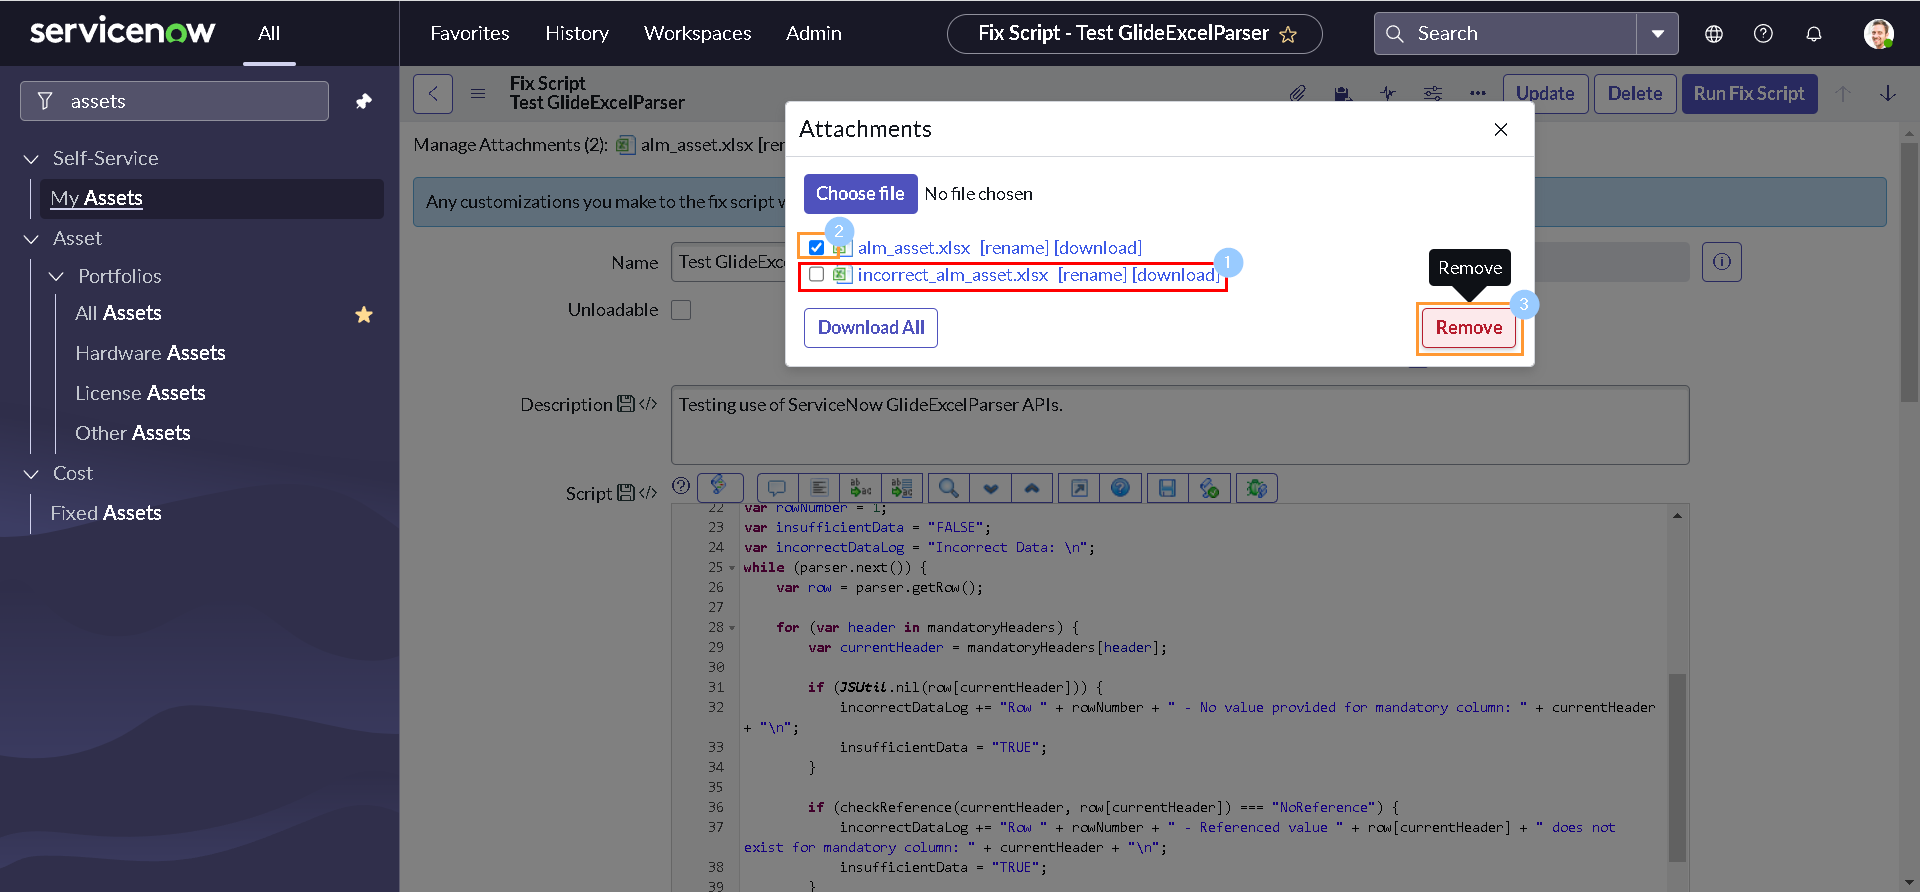Screen dimensions: 1920x892
Task: Open the Favorites menu
Action: [x=470, y=33]
